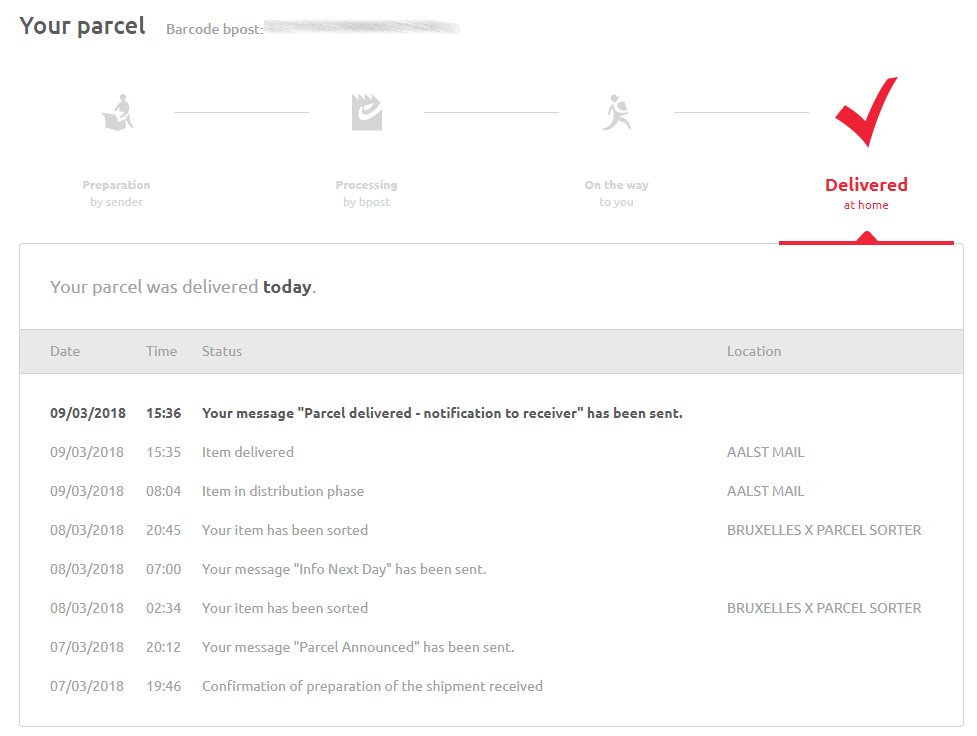Click date 08/03/2018 in the 07:00 row
Screen dimensions: 977x736
click(x=87, y=569)
